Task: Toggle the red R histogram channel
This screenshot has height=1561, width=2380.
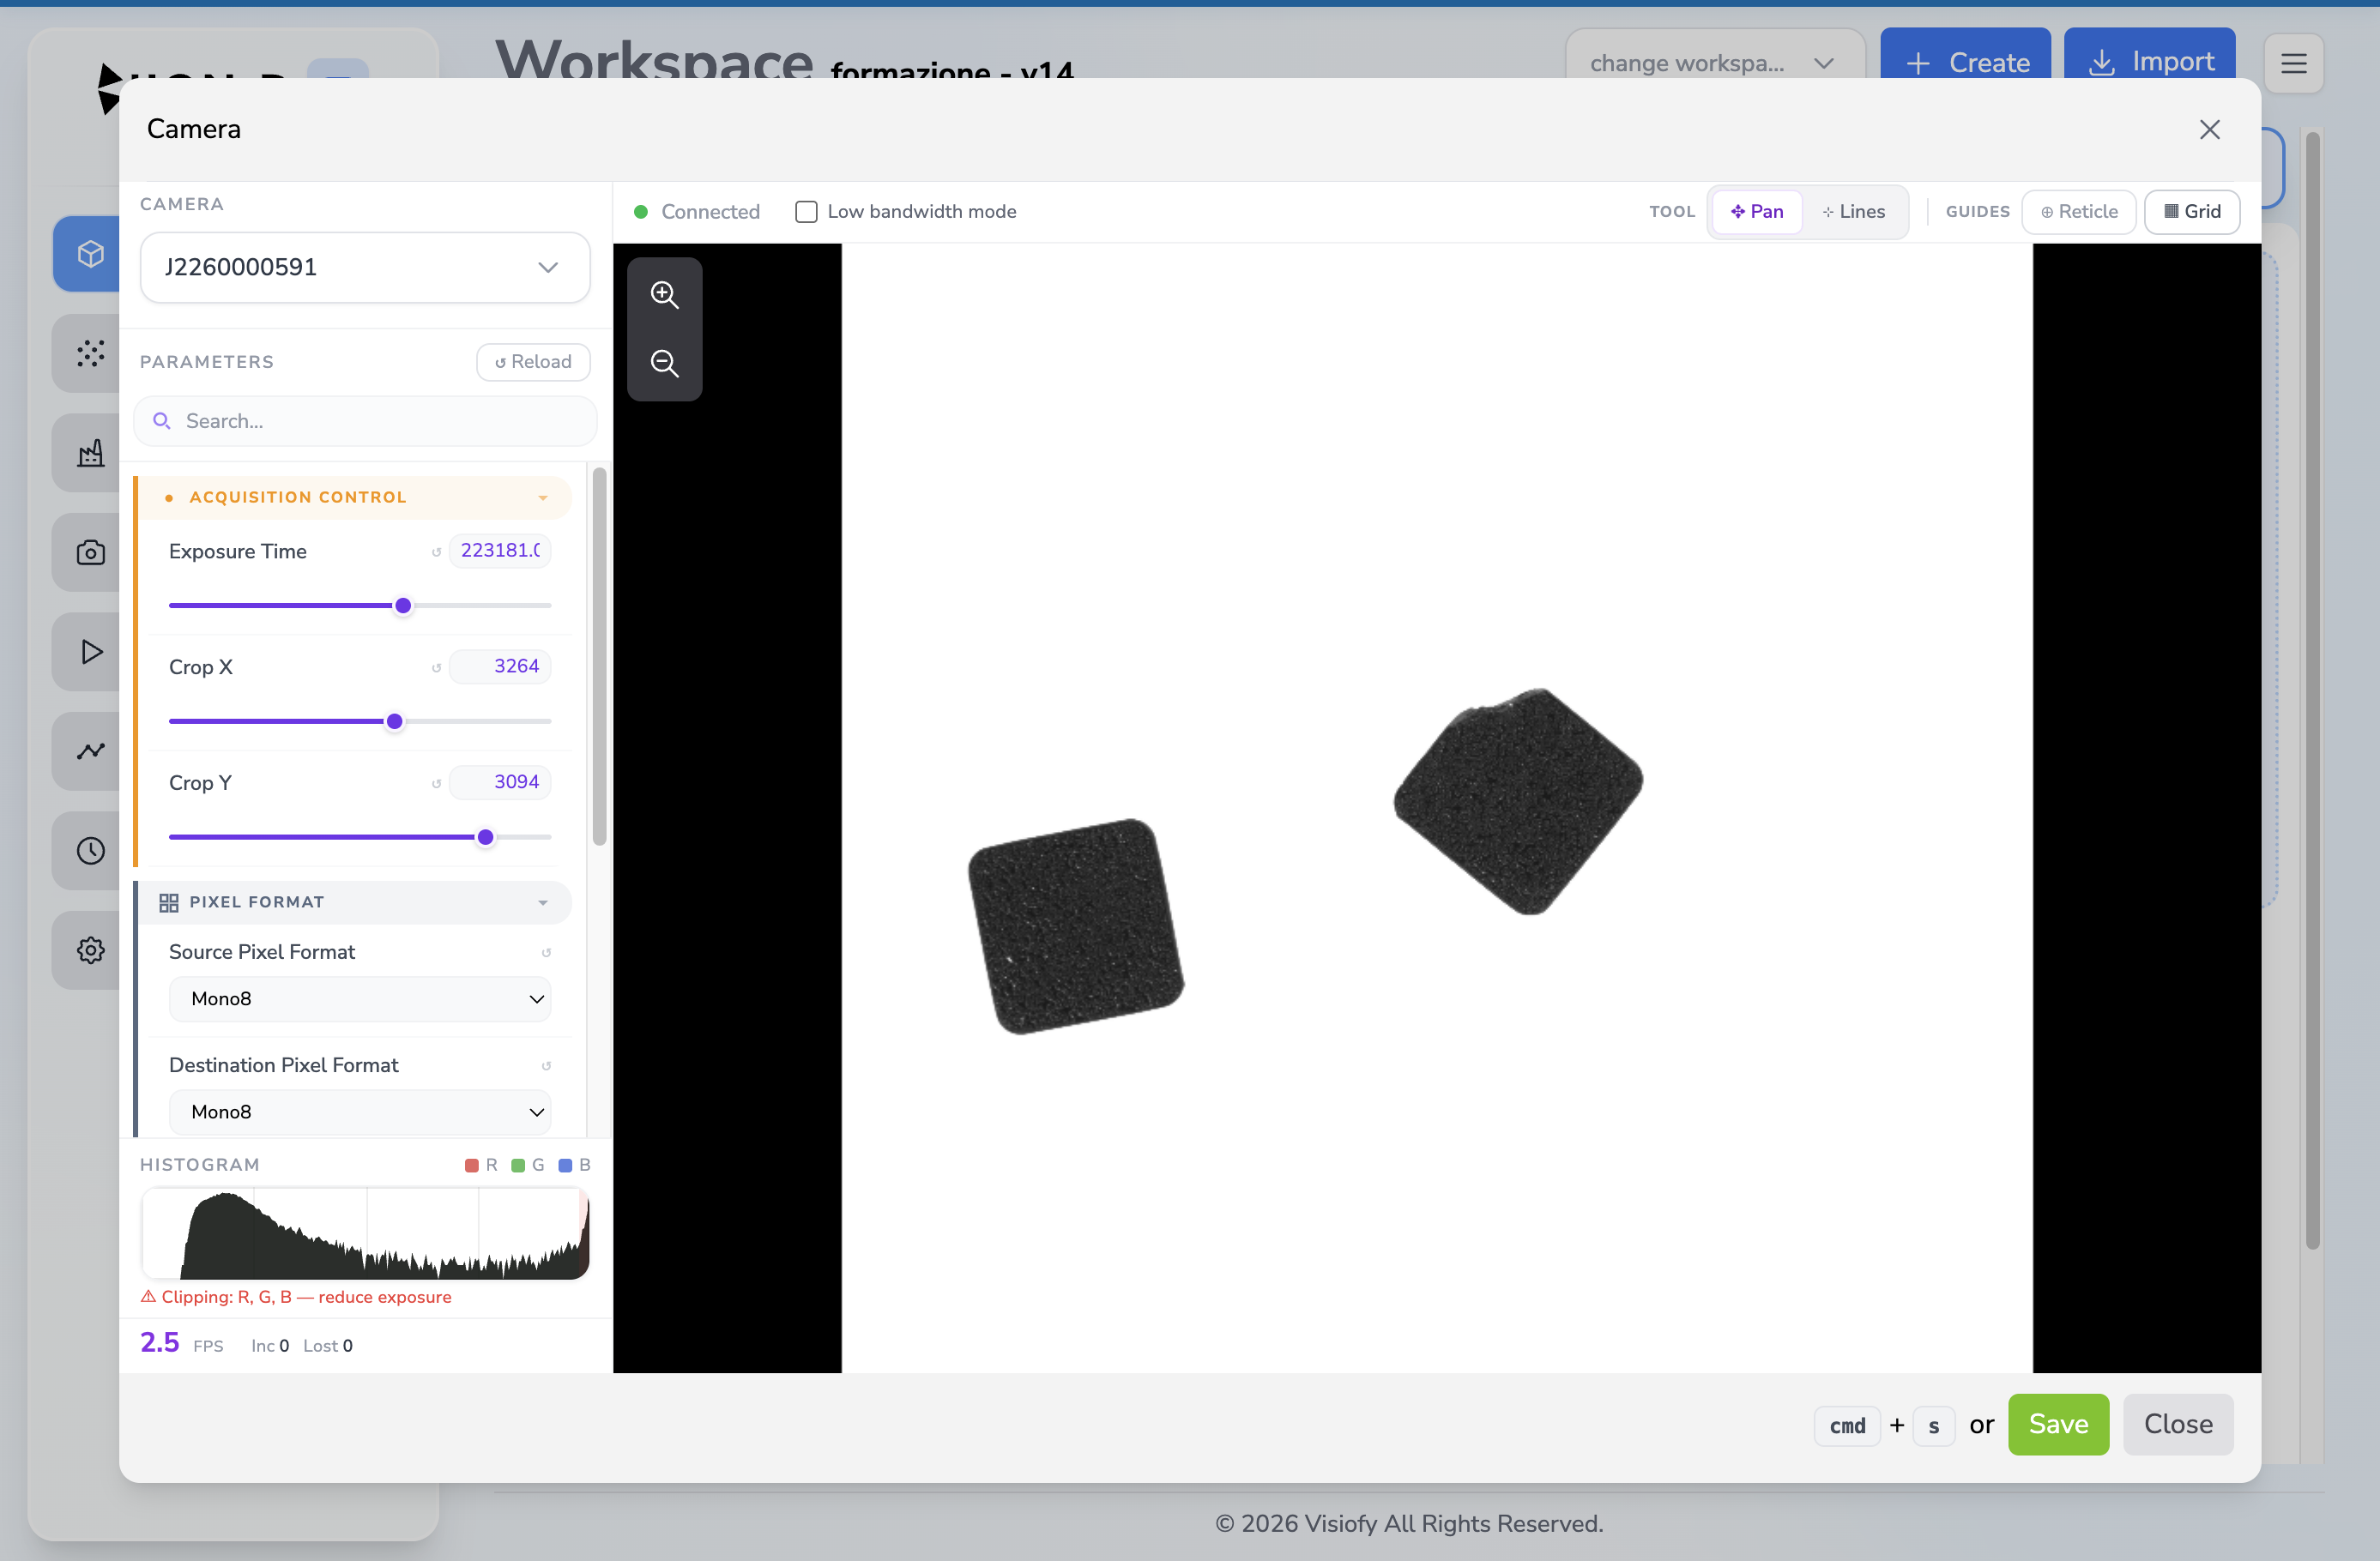Action: (x=481, y=1165)
